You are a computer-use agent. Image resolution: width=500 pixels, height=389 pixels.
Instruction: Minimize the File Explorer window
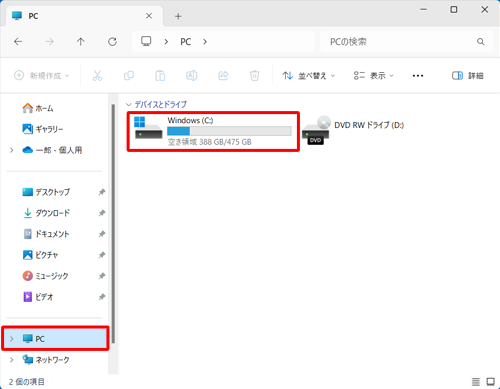[423, 10]
